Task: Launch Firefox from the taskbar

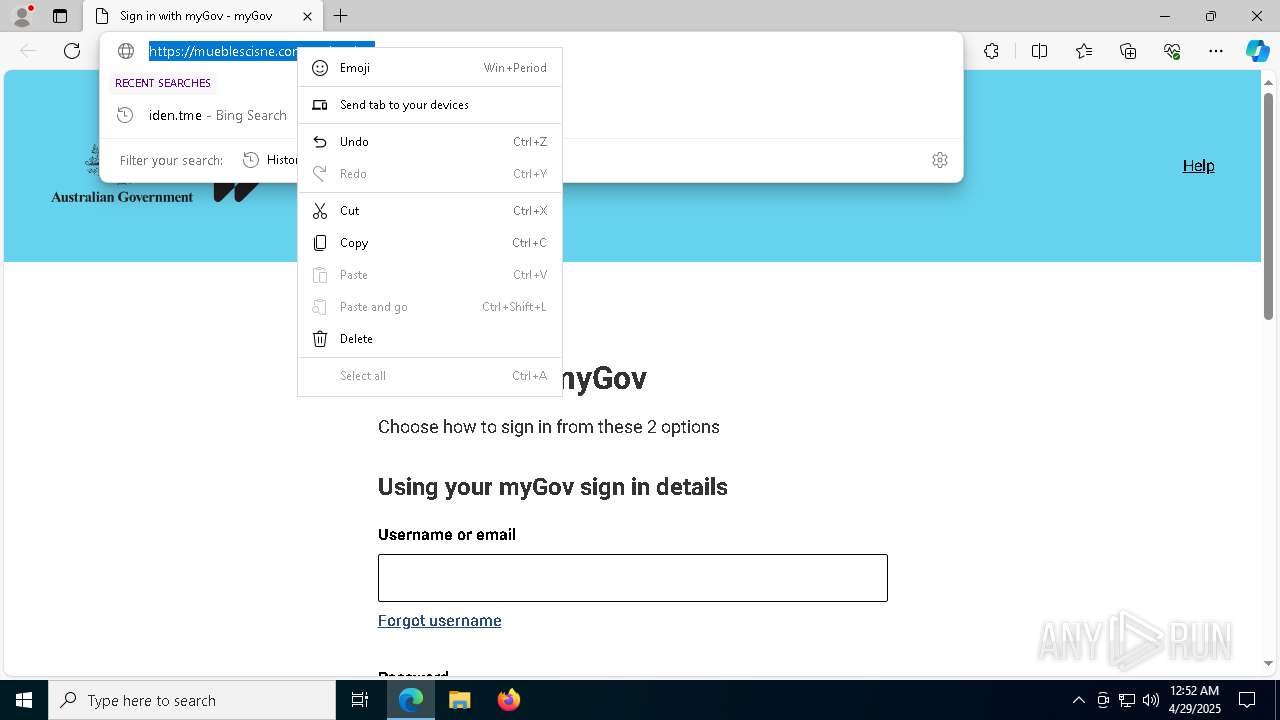Action: [508, 700]
